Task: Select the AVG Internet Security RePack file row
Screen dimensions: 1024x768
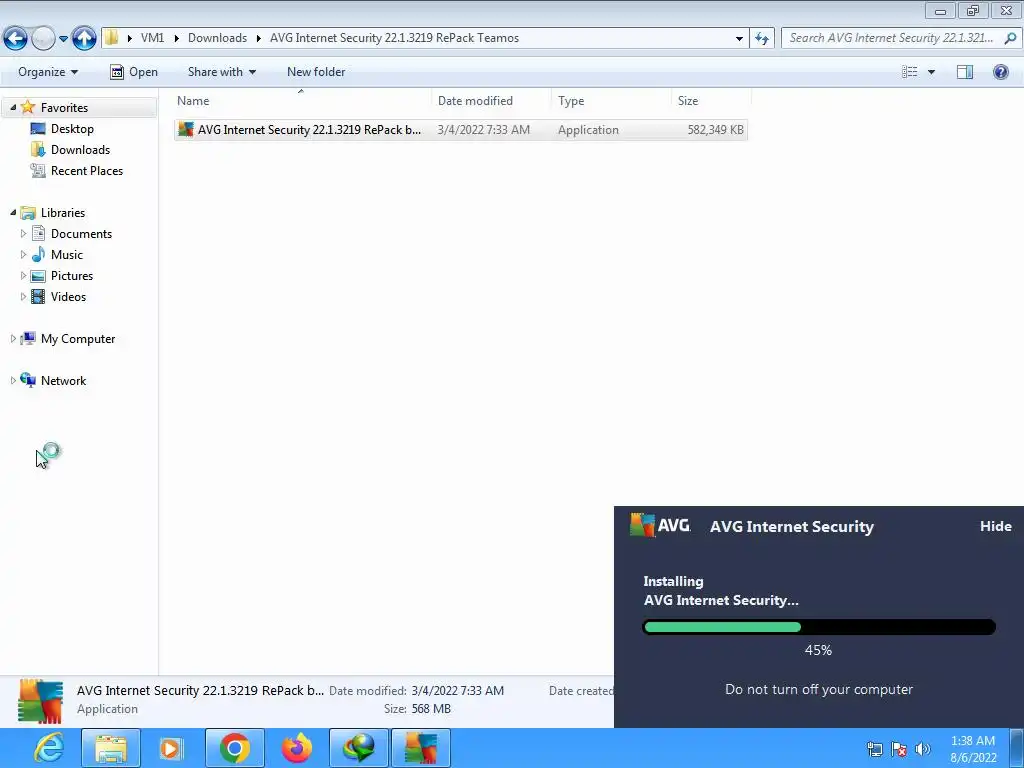Action: coord(460,129)
